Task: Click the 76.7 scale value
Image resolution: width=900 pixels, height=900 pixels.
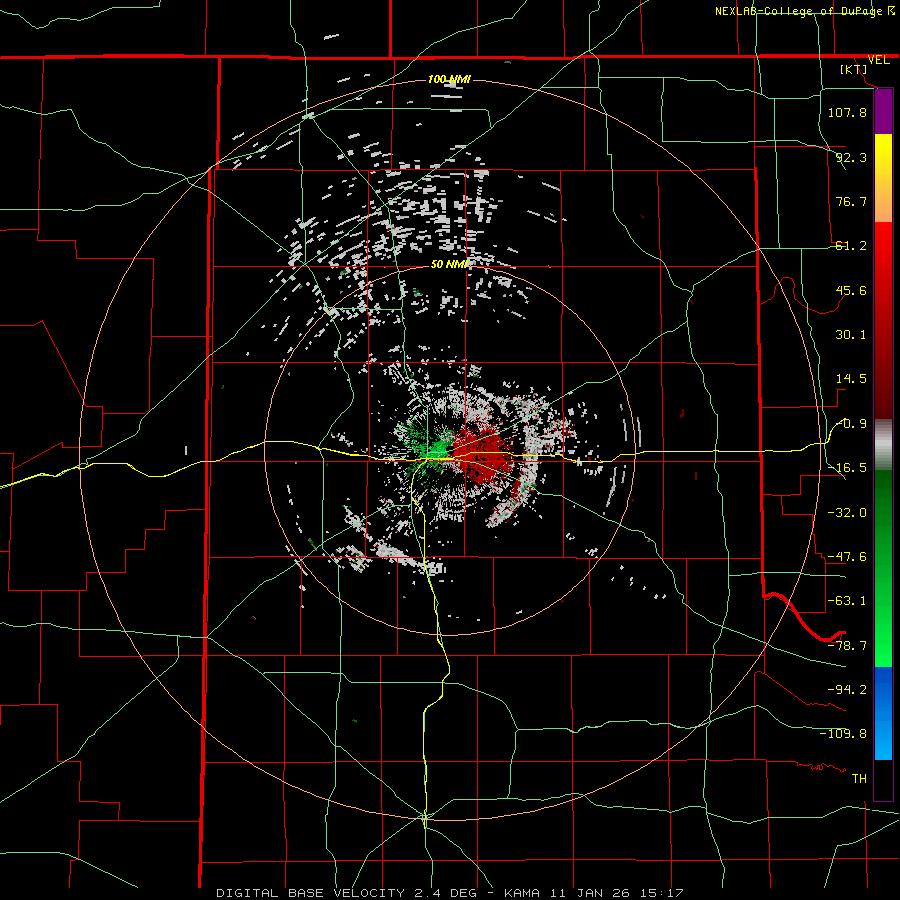Action: click(x=851, y=201)
